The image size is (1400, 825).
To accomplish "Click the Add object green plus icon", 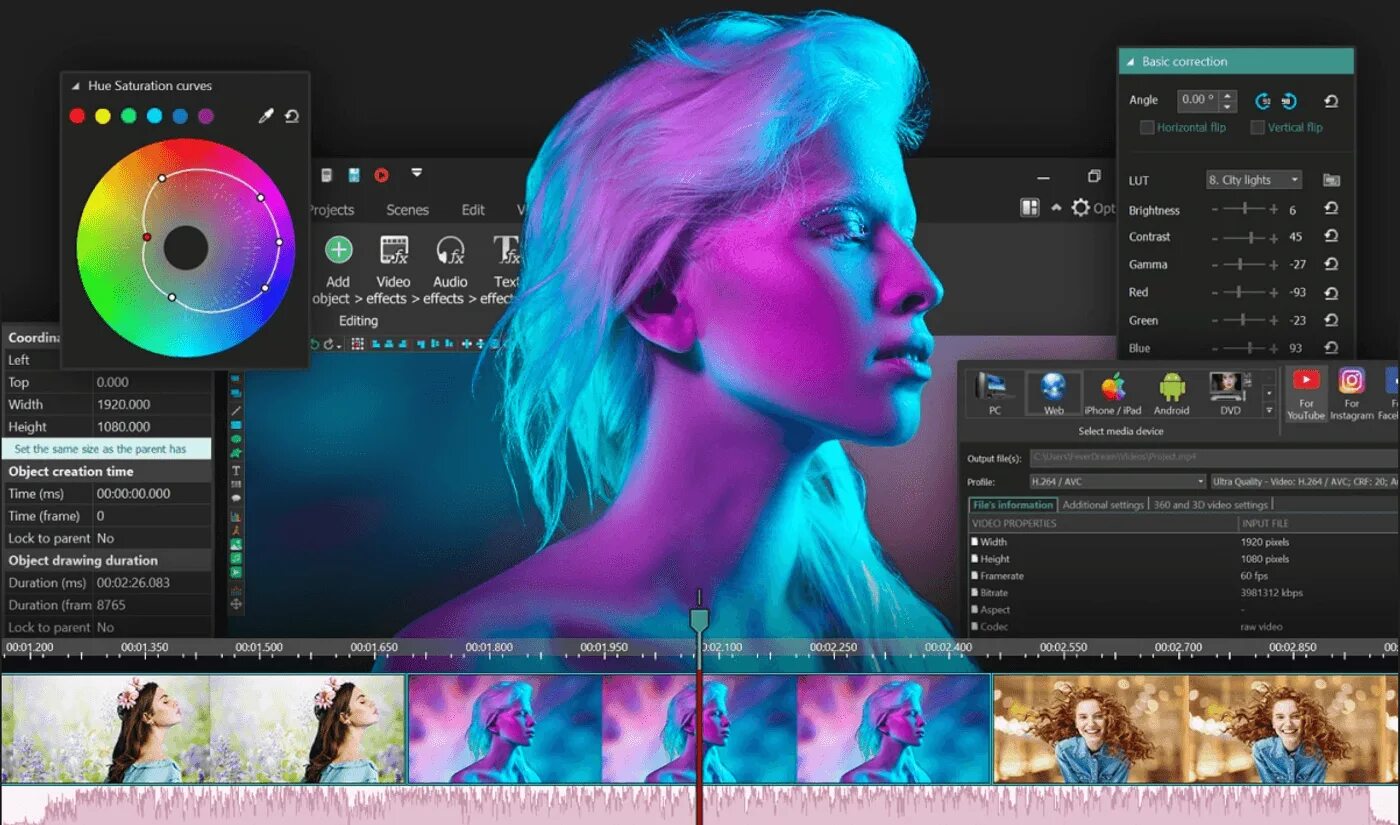I will coord(338,250).
